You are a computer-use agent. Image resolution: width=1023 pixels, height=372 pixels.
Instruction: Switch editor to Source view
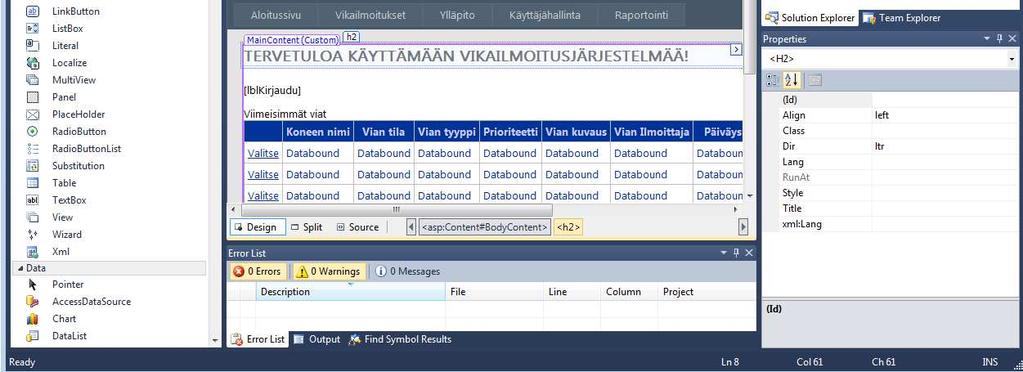pos(358,227)
